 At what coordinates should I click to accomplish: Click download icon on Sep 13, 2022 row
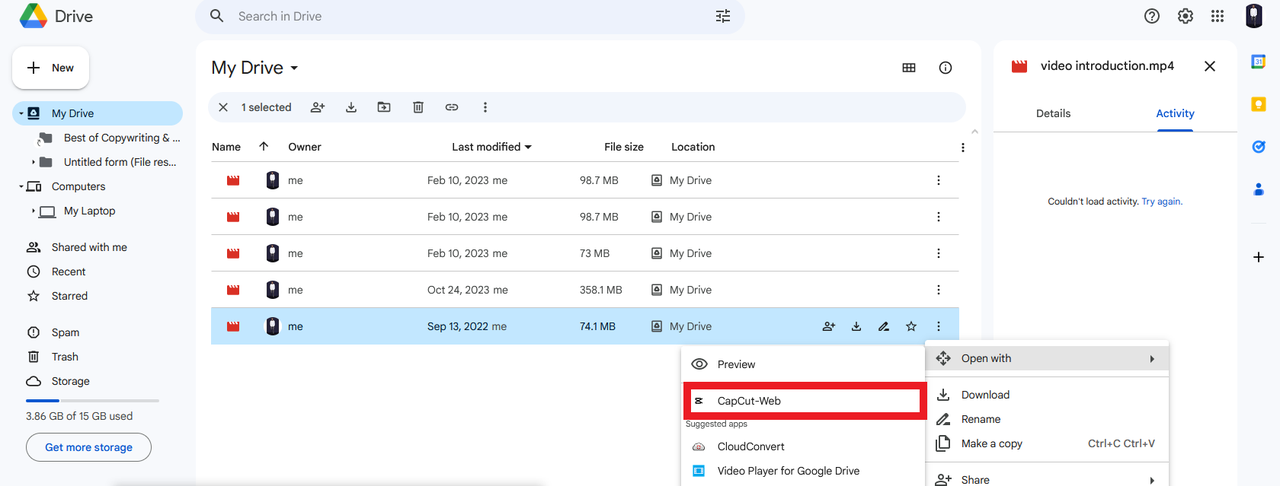857,326
